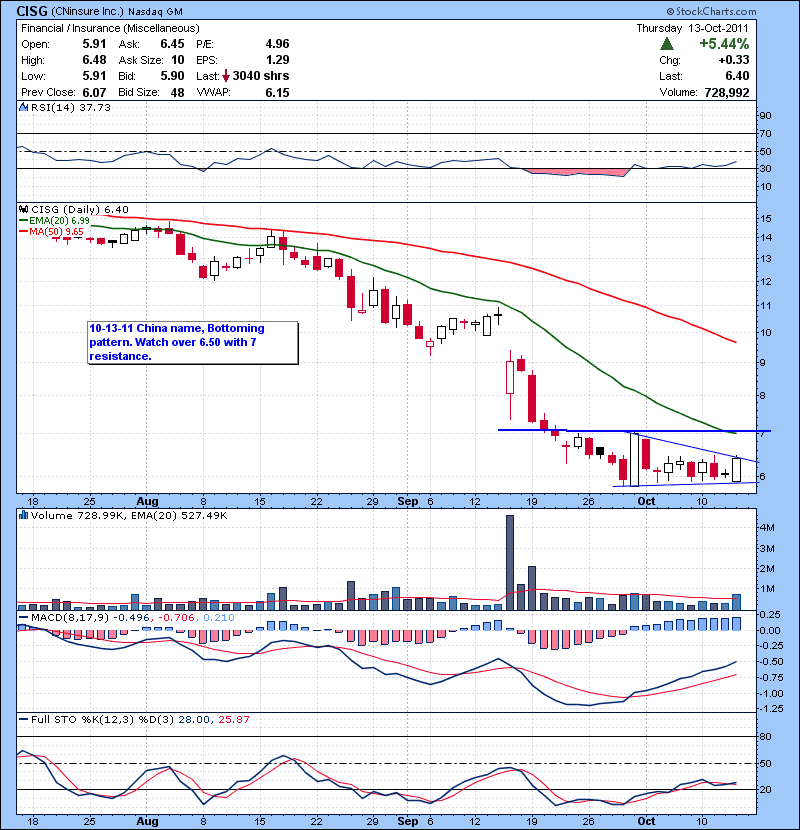Click the EPS value 1.29
The height and width of the screenshot is (830, 800).
277,60
